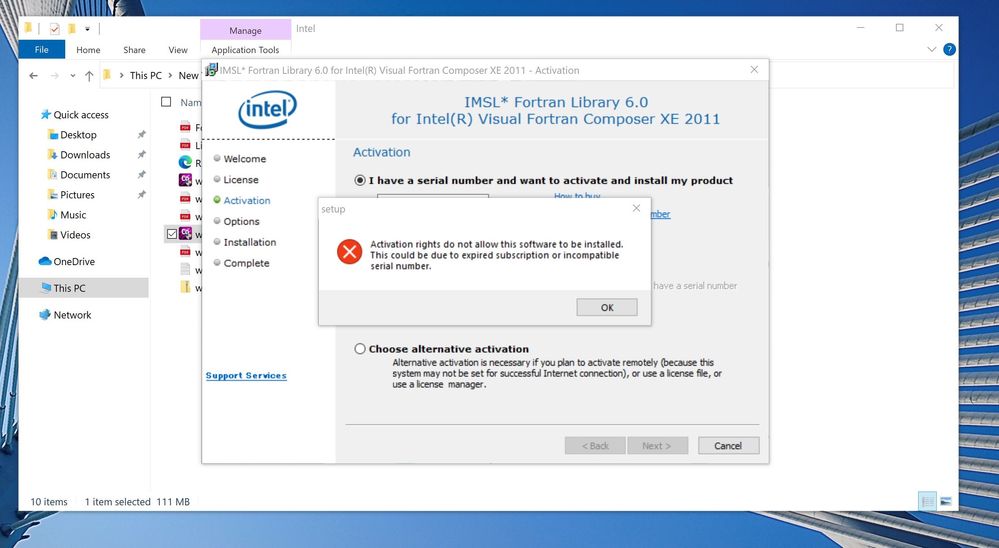Click the Manage contextual tab
This screenshot has height=548, width=999.
click(245, 30)
